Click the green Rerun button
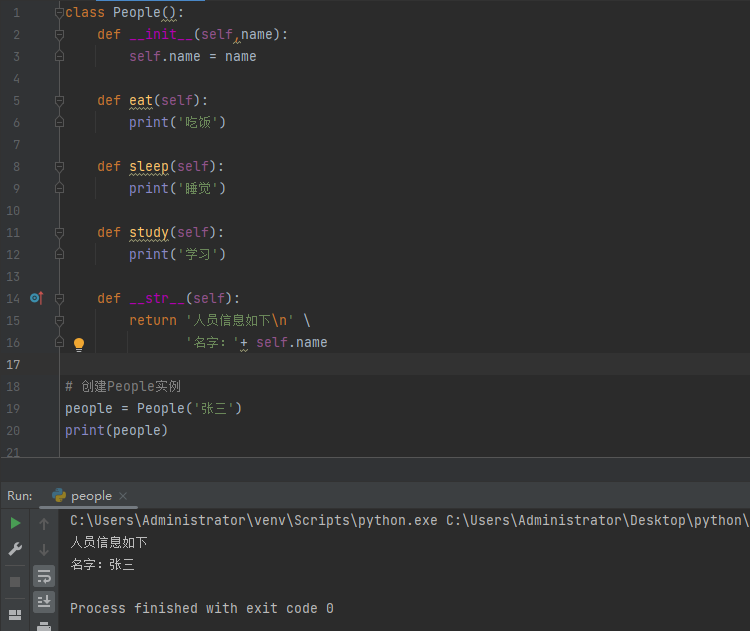The width and height of the screenshot is (750, 631). (15, 523)
